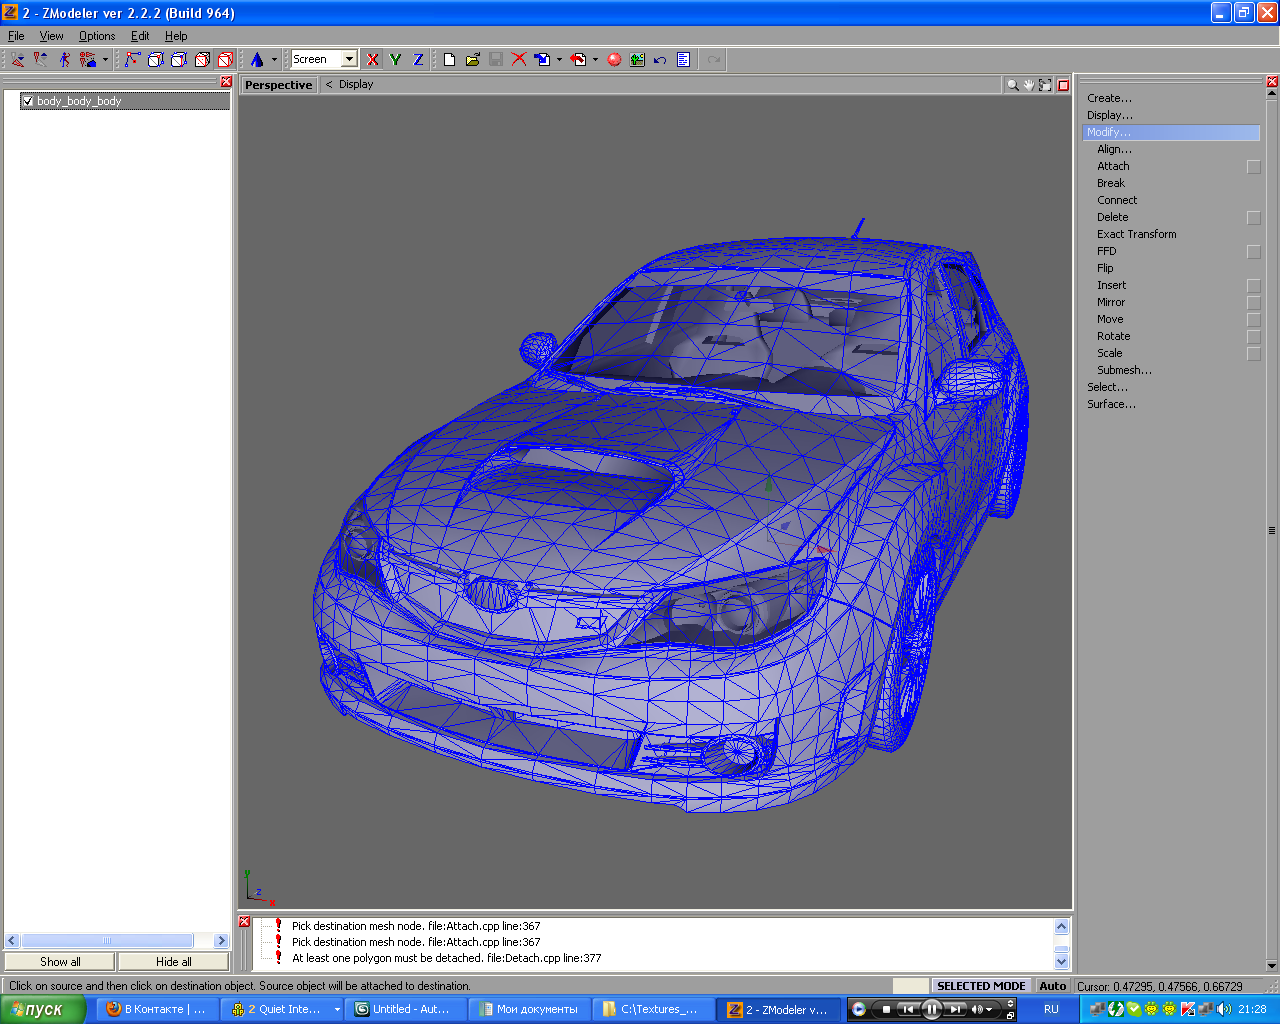Tick the checkbox next to Attach
Image resolution: width=1280 pixels, height=1024 pixels.
[x=1253, y=167]
